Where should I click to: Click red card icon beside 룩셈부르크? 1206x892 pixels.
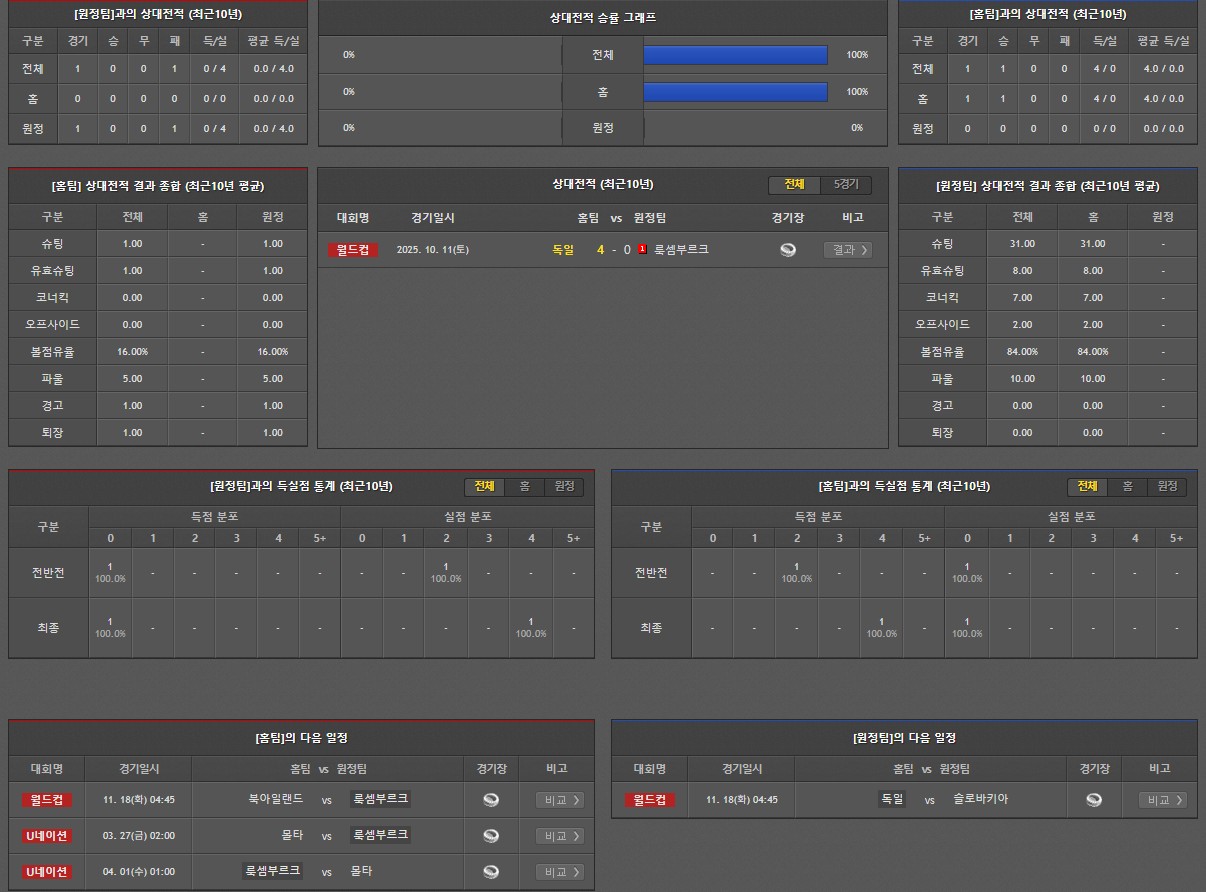(642, 249)
